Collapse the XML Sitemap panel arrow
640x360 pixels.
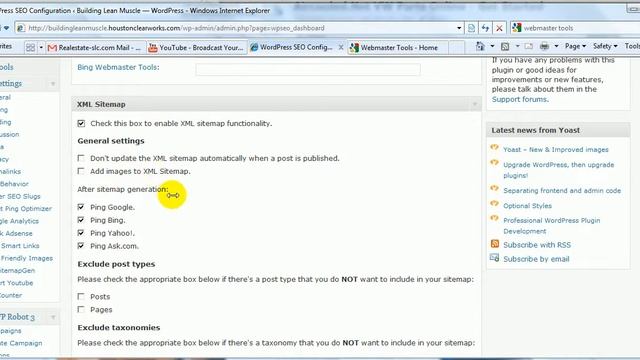474,104
